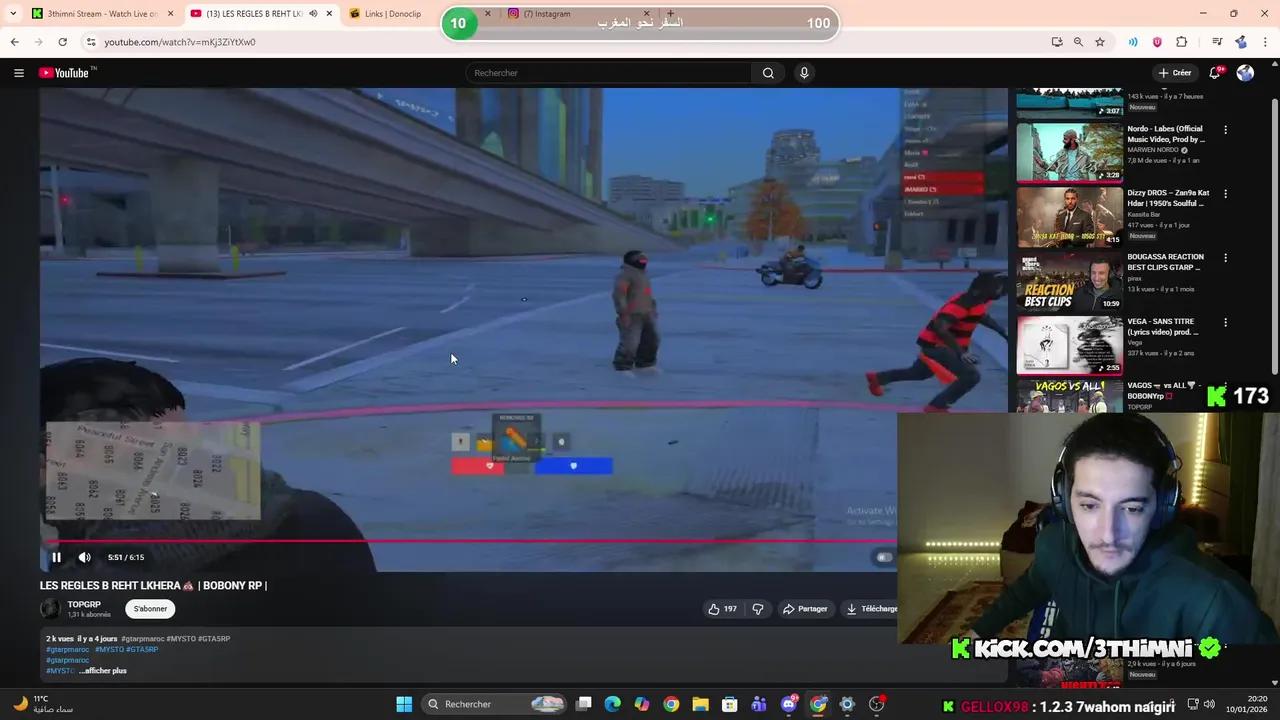1280x720 pixels.
Task: Click the taskbar Rechercher search box
Action: tap(496, 704)
